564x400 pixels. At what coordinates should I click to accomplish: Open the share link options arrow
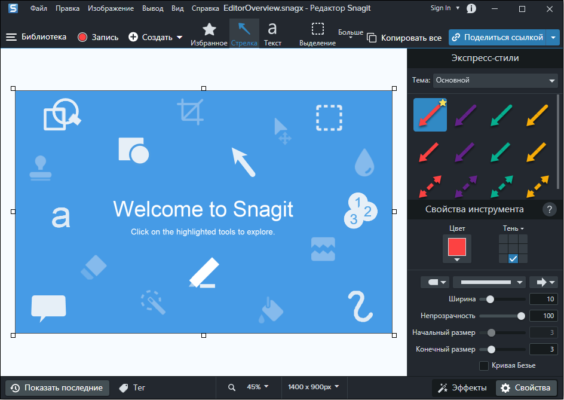point(553,37)
